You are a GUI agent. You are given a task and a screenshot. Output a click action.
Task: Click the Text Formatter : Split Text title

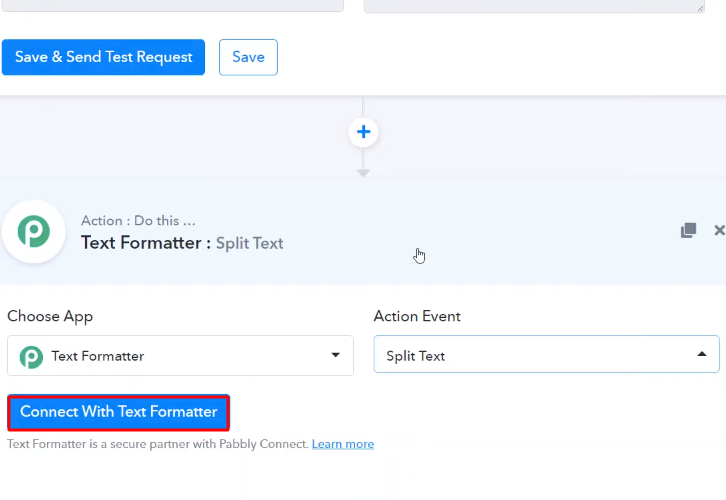coord(182,243)
